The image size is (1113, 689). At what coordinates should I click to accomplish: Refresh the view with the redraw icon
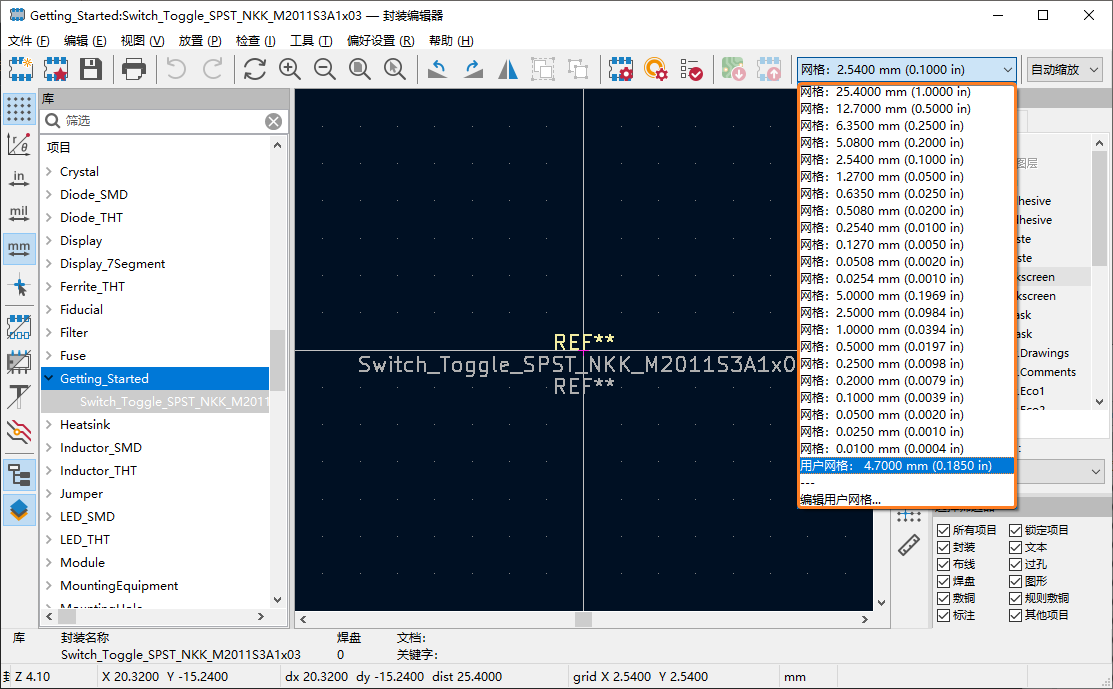tap(254, 70)
